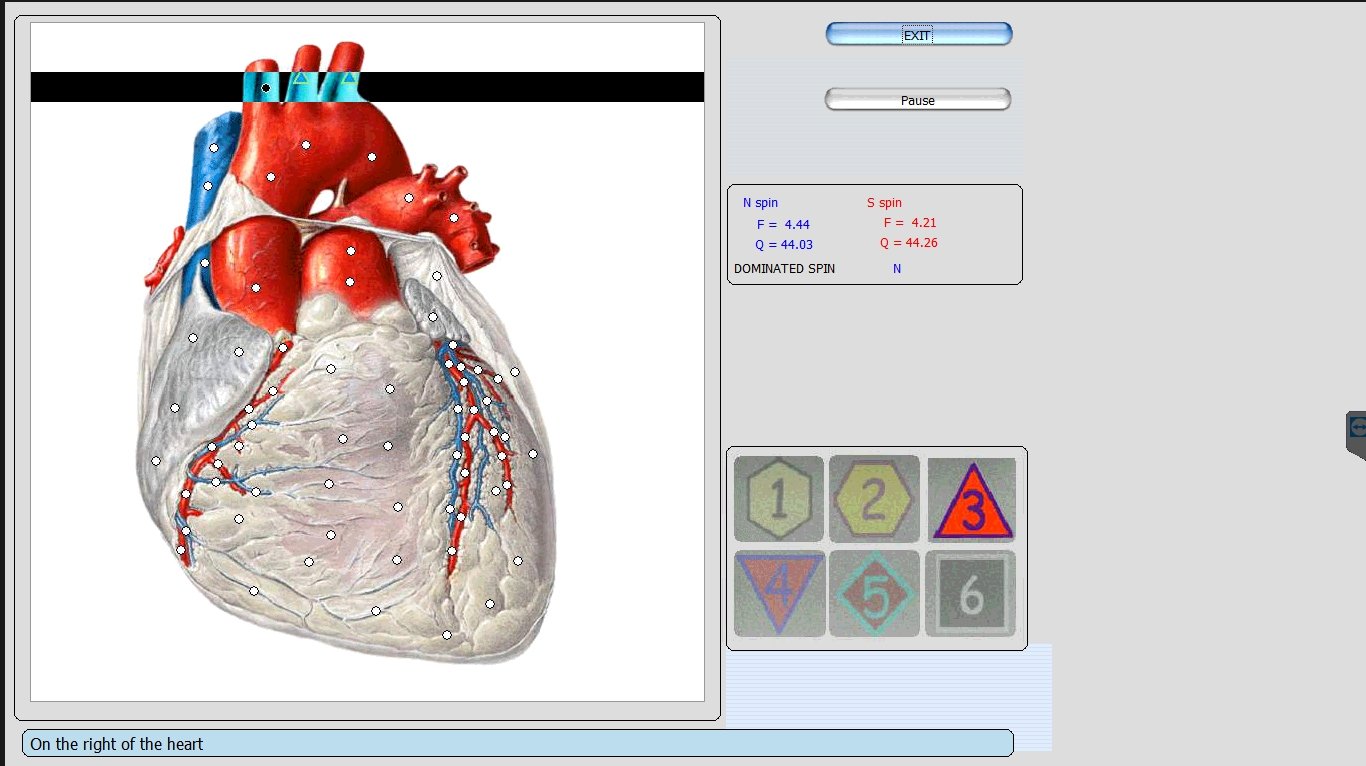Click the S spin label in readout panel

884,203
